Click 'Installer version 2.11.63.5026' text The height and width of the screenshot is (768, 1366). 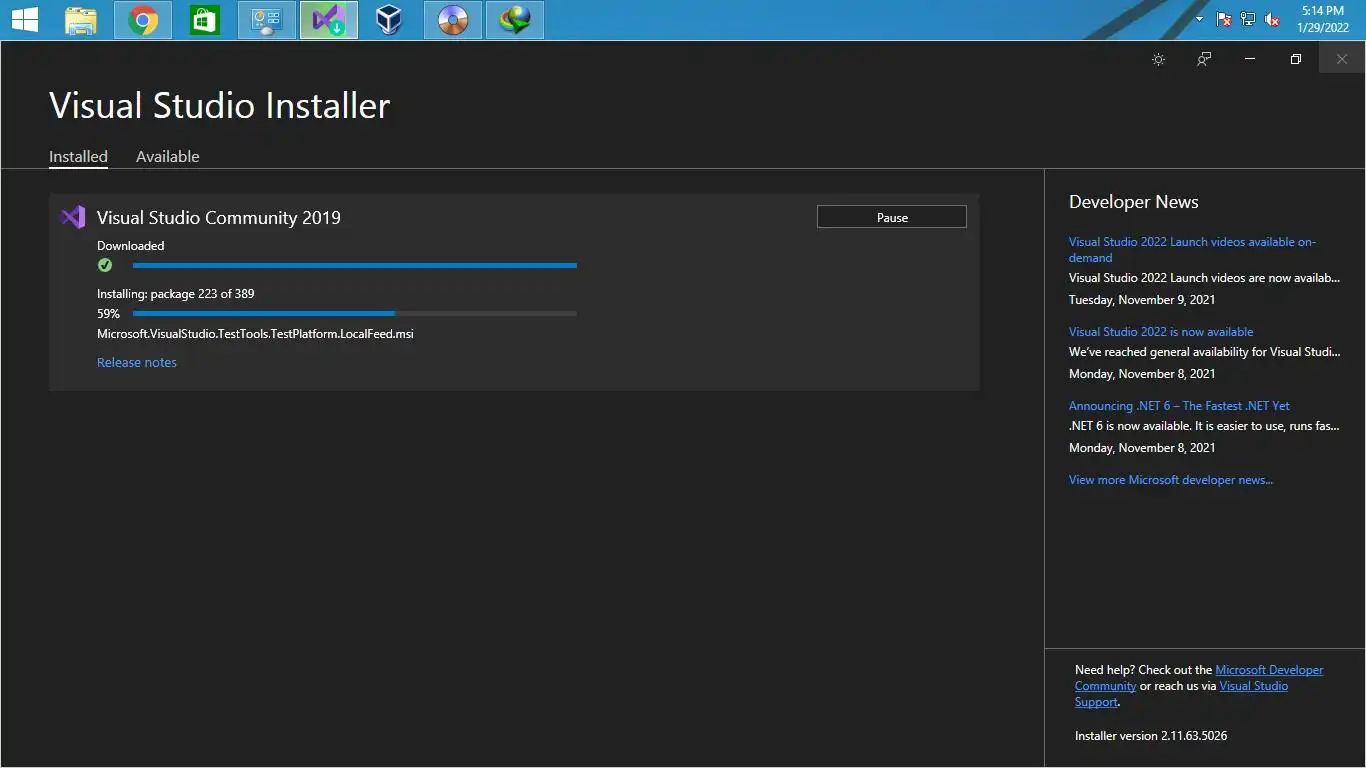[1151, 735]
